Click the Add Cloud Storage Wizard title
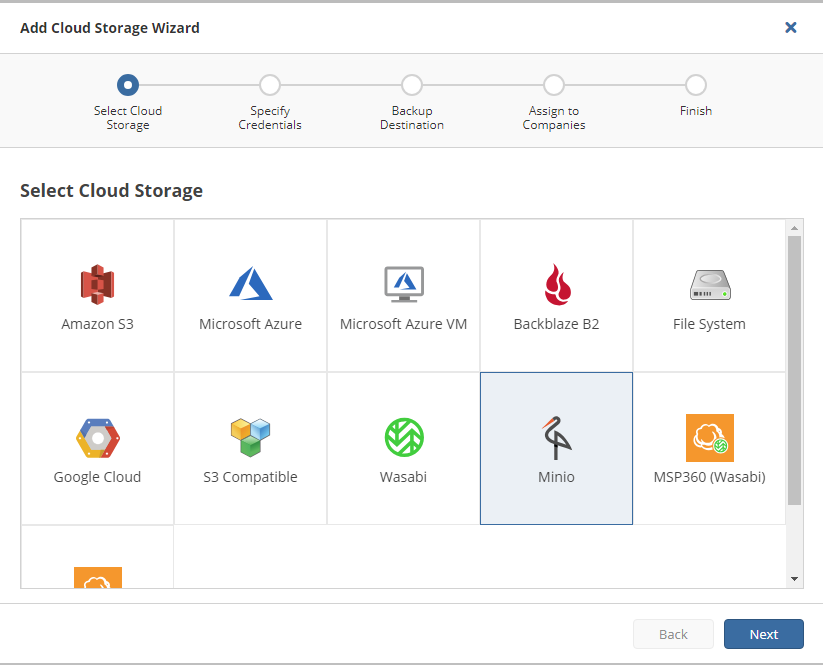Screen dimensions: 823x665 point(110,28)
